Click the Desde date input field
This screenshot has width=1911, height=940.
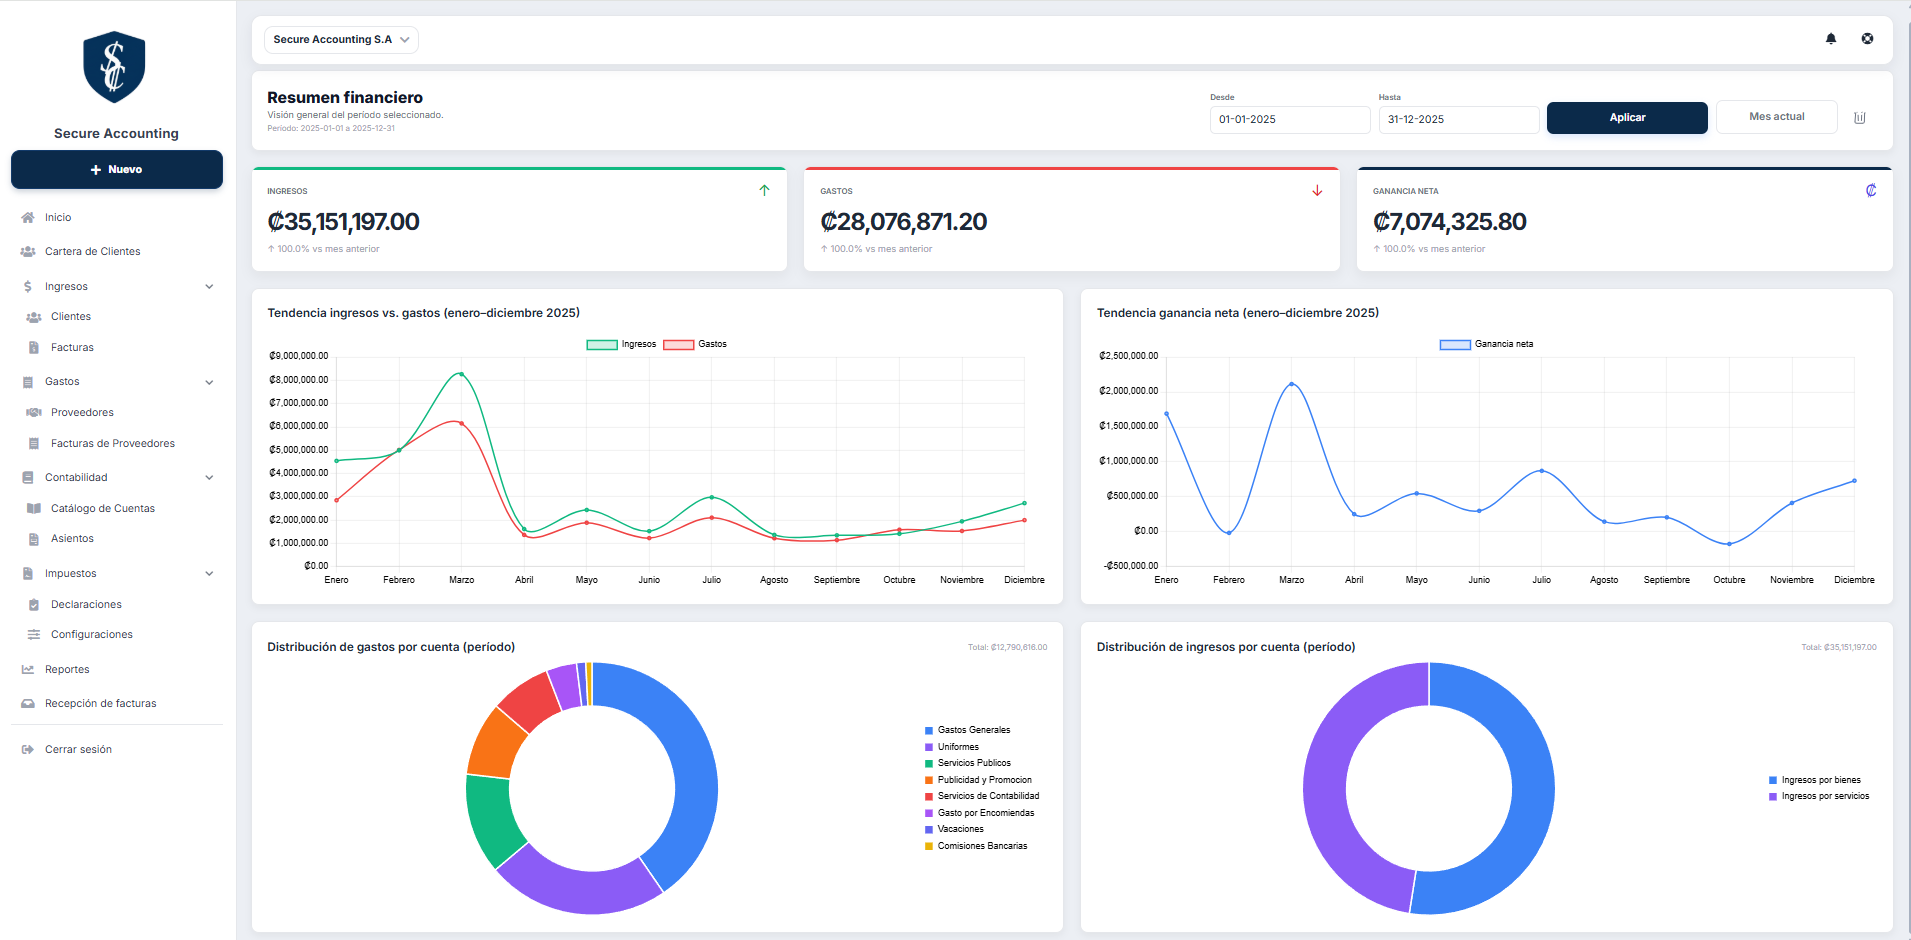1289,120
